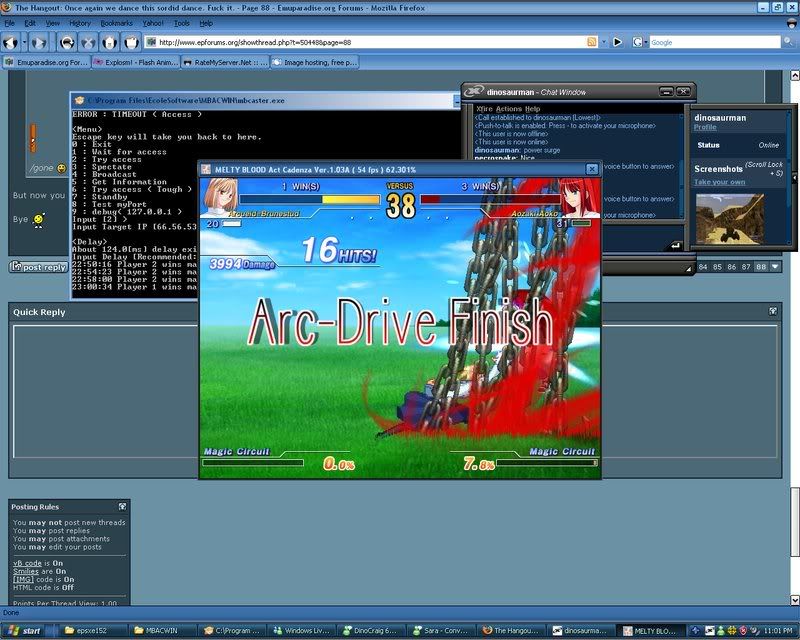Screen dimensions: 800x640
Task: Go to forum page 86
Action: point(732,267)
